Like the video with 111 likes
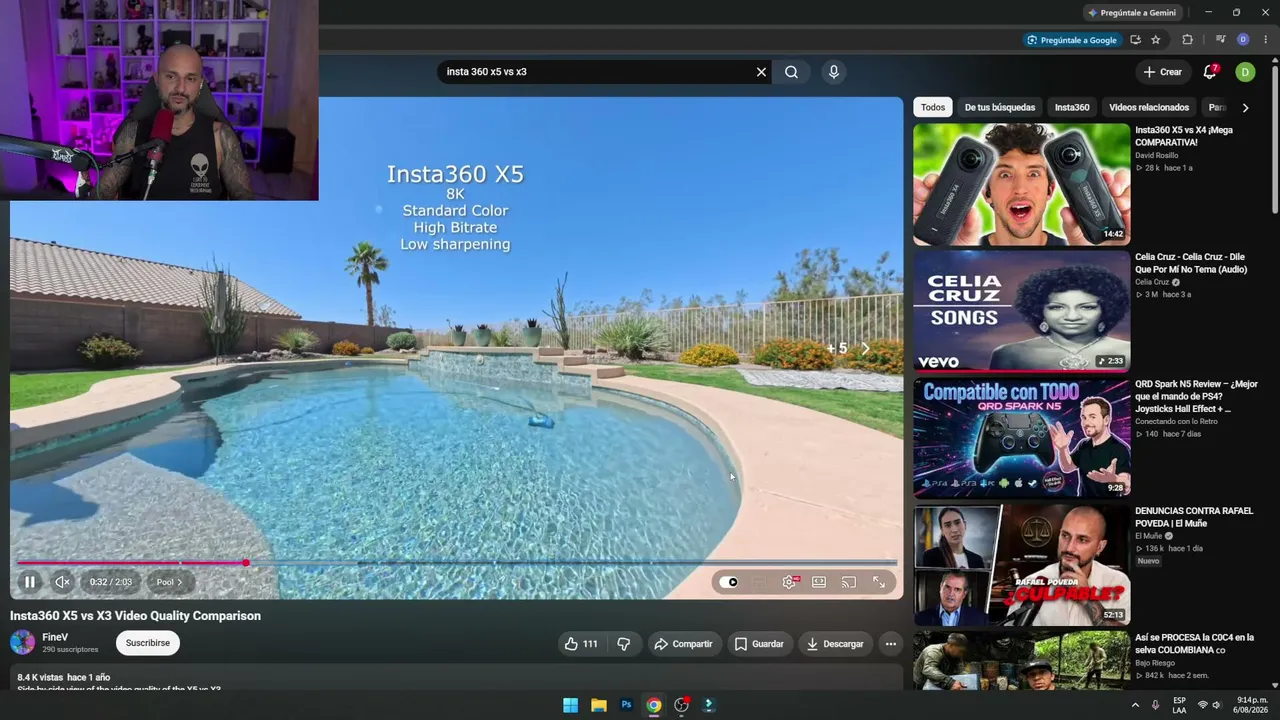Screen dimensions: 1280x720 (x=581, y=644)
